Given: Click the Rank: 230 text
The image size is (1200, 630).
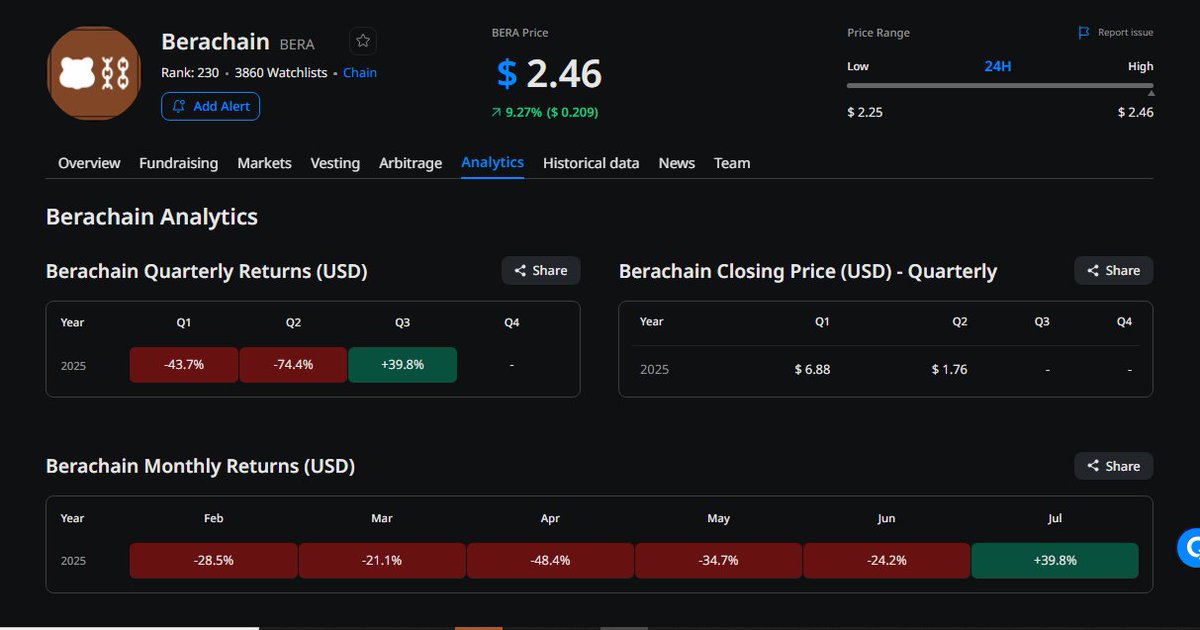Looking at the screenshot, I should click(191, 73).
